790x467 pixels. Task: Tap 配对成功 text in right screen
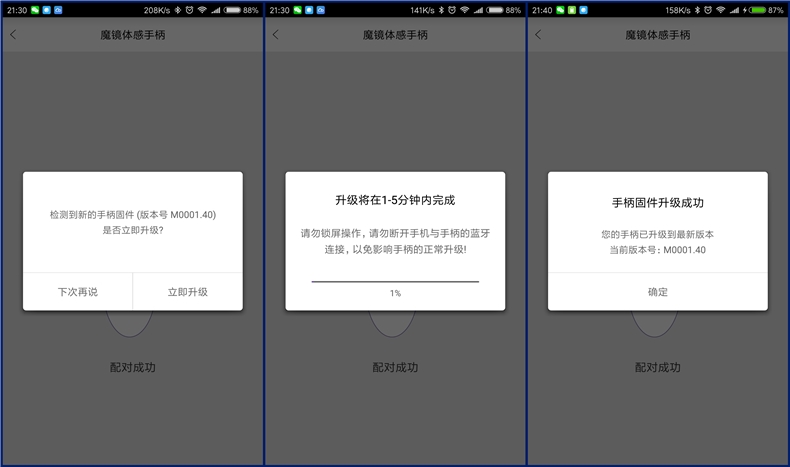coord(657,367)
